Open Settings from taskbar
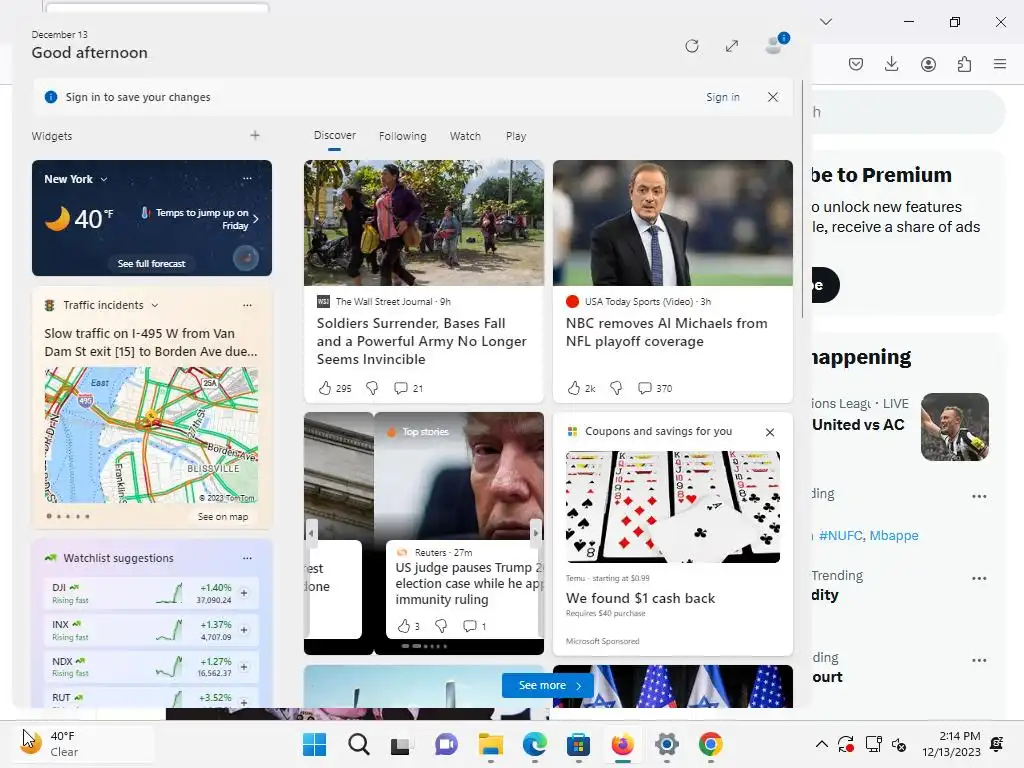This screenshot has width=1024, height=768. (x=666, y=744)
